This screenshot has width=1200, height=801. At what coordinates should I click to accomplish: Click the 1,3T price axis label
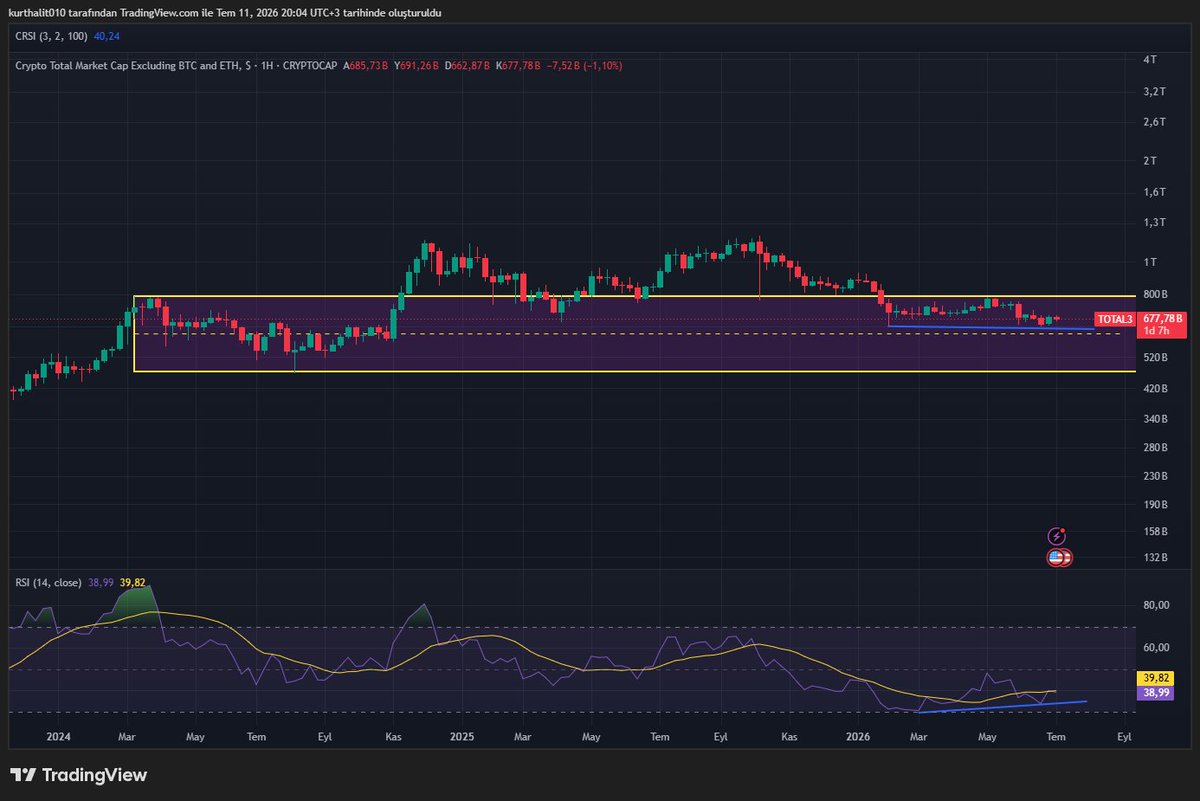[1155, 222]
